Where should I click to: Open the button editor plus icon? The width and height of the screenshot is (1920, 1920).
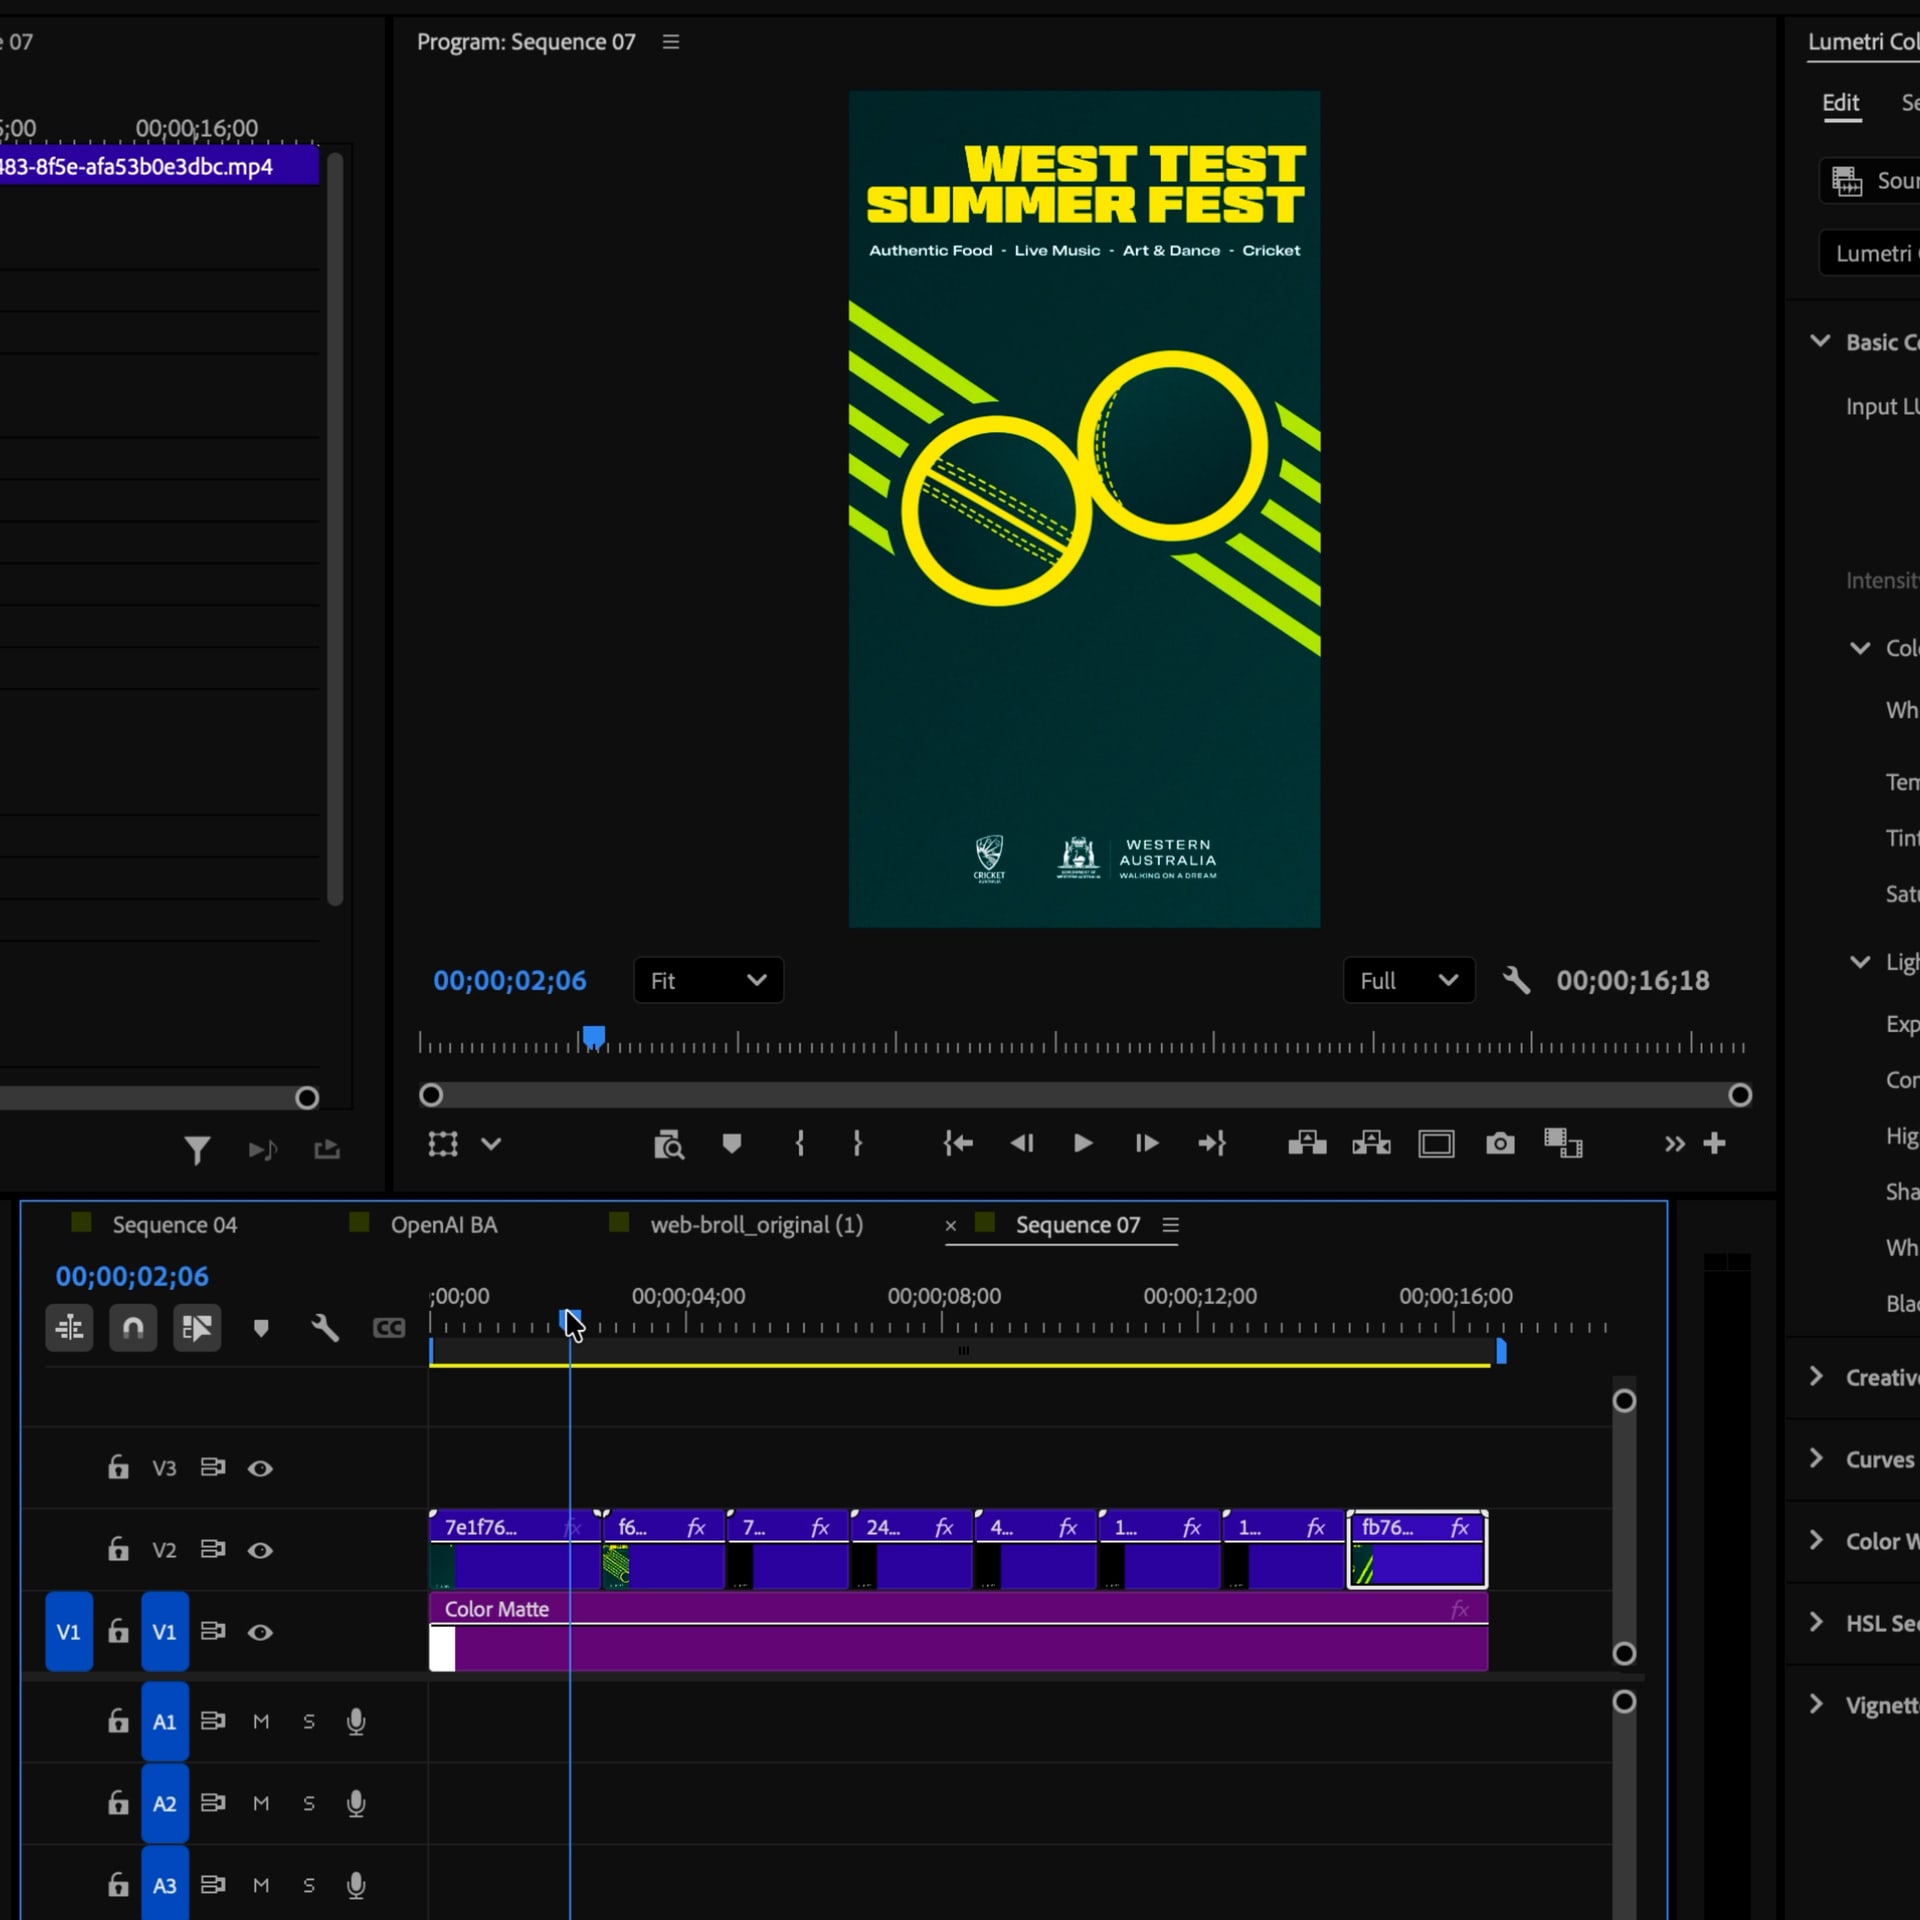1714,1143
